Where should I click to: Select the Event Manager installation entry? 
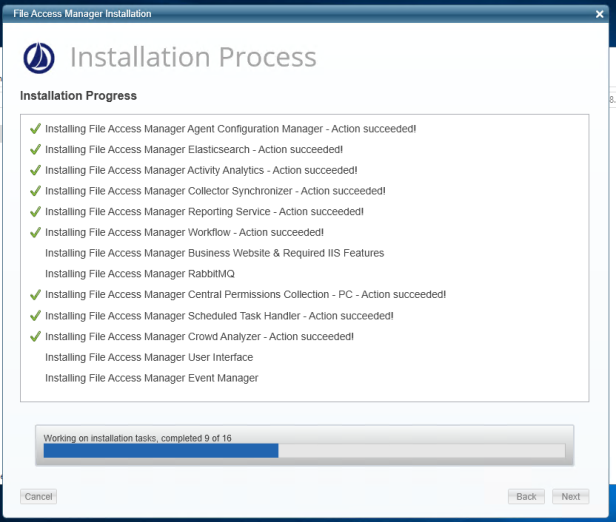pos(152,378)
